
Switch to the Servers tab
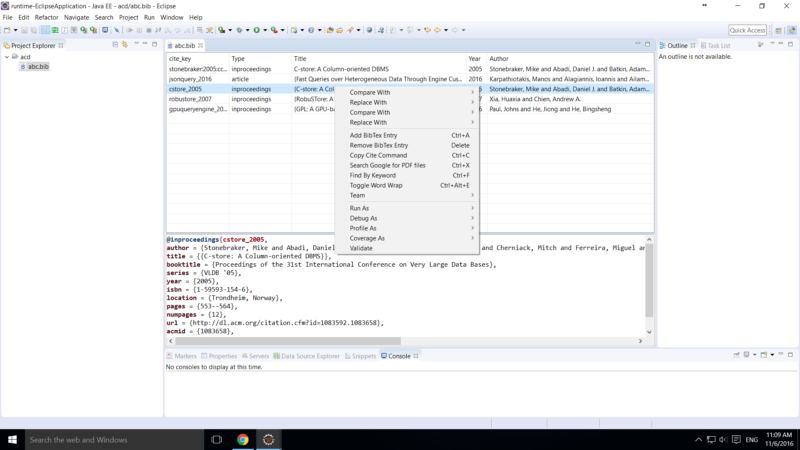[x=255, y=356]
